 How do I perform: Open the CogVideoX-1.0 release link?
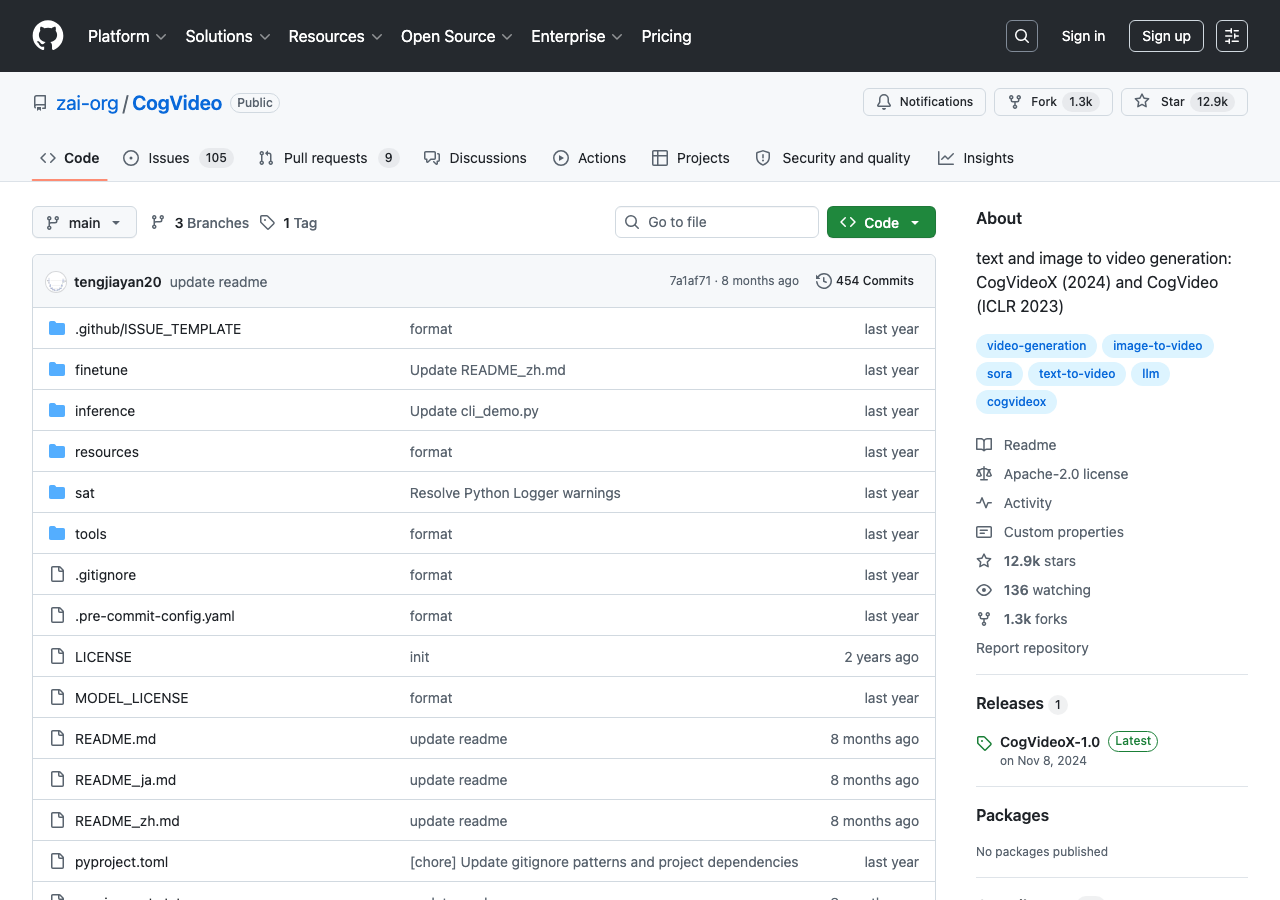coord(1050,742)
